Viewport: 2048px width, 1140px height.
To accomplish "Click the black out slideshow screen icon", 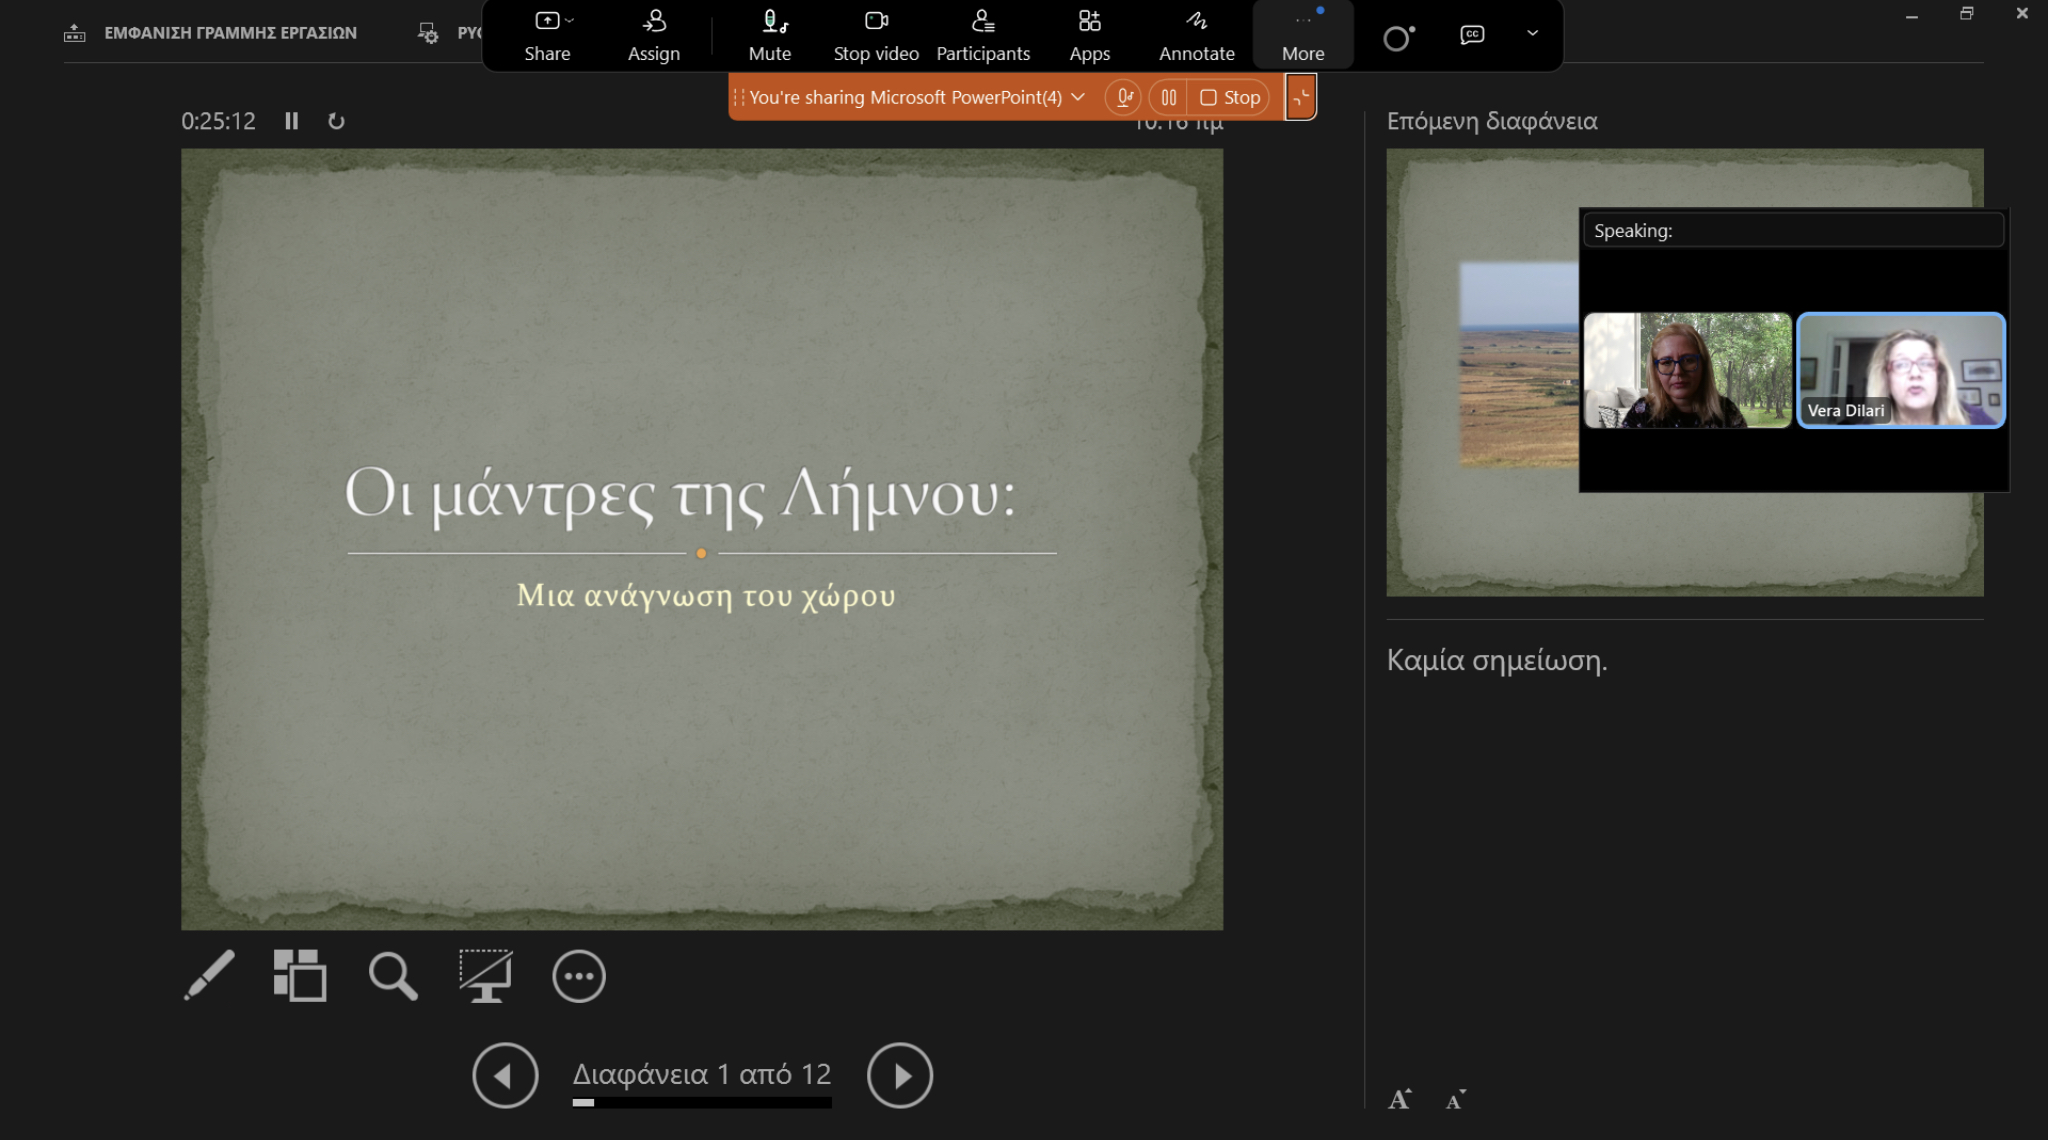I will pyautogui.click(x=485, y=975).
